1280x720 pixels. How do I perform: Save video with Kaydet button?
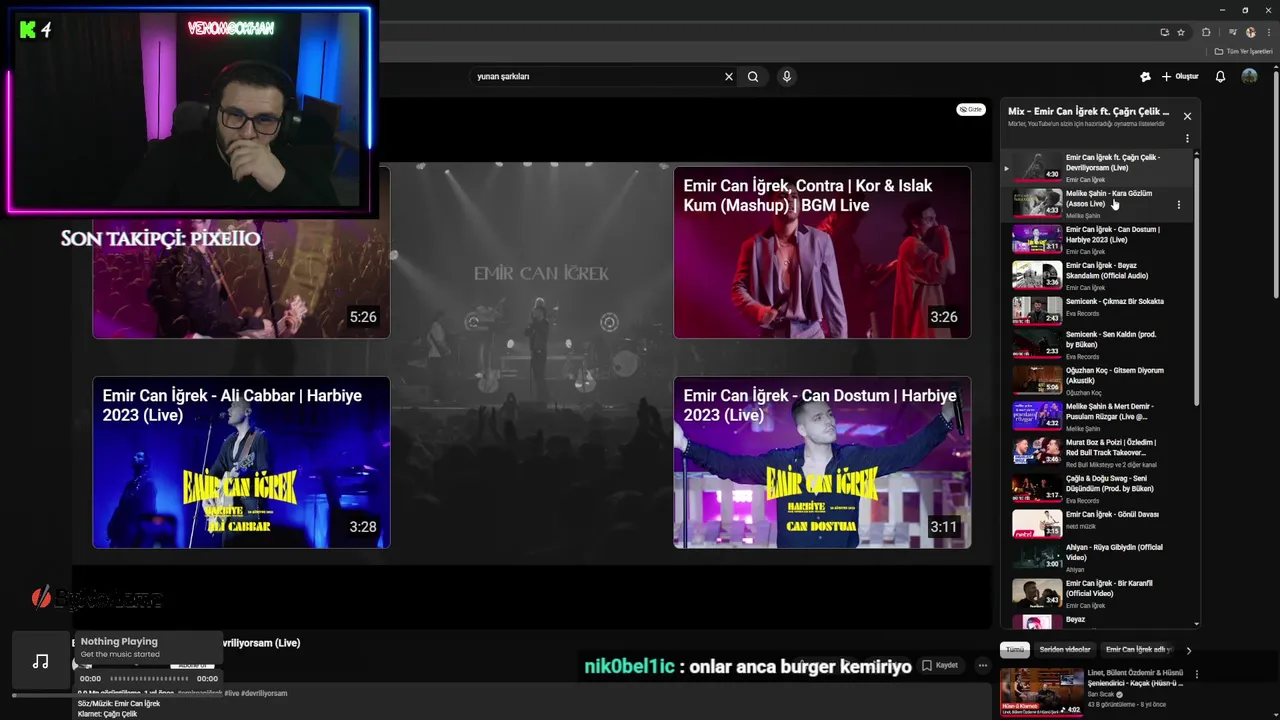click(x=940, y=665)
